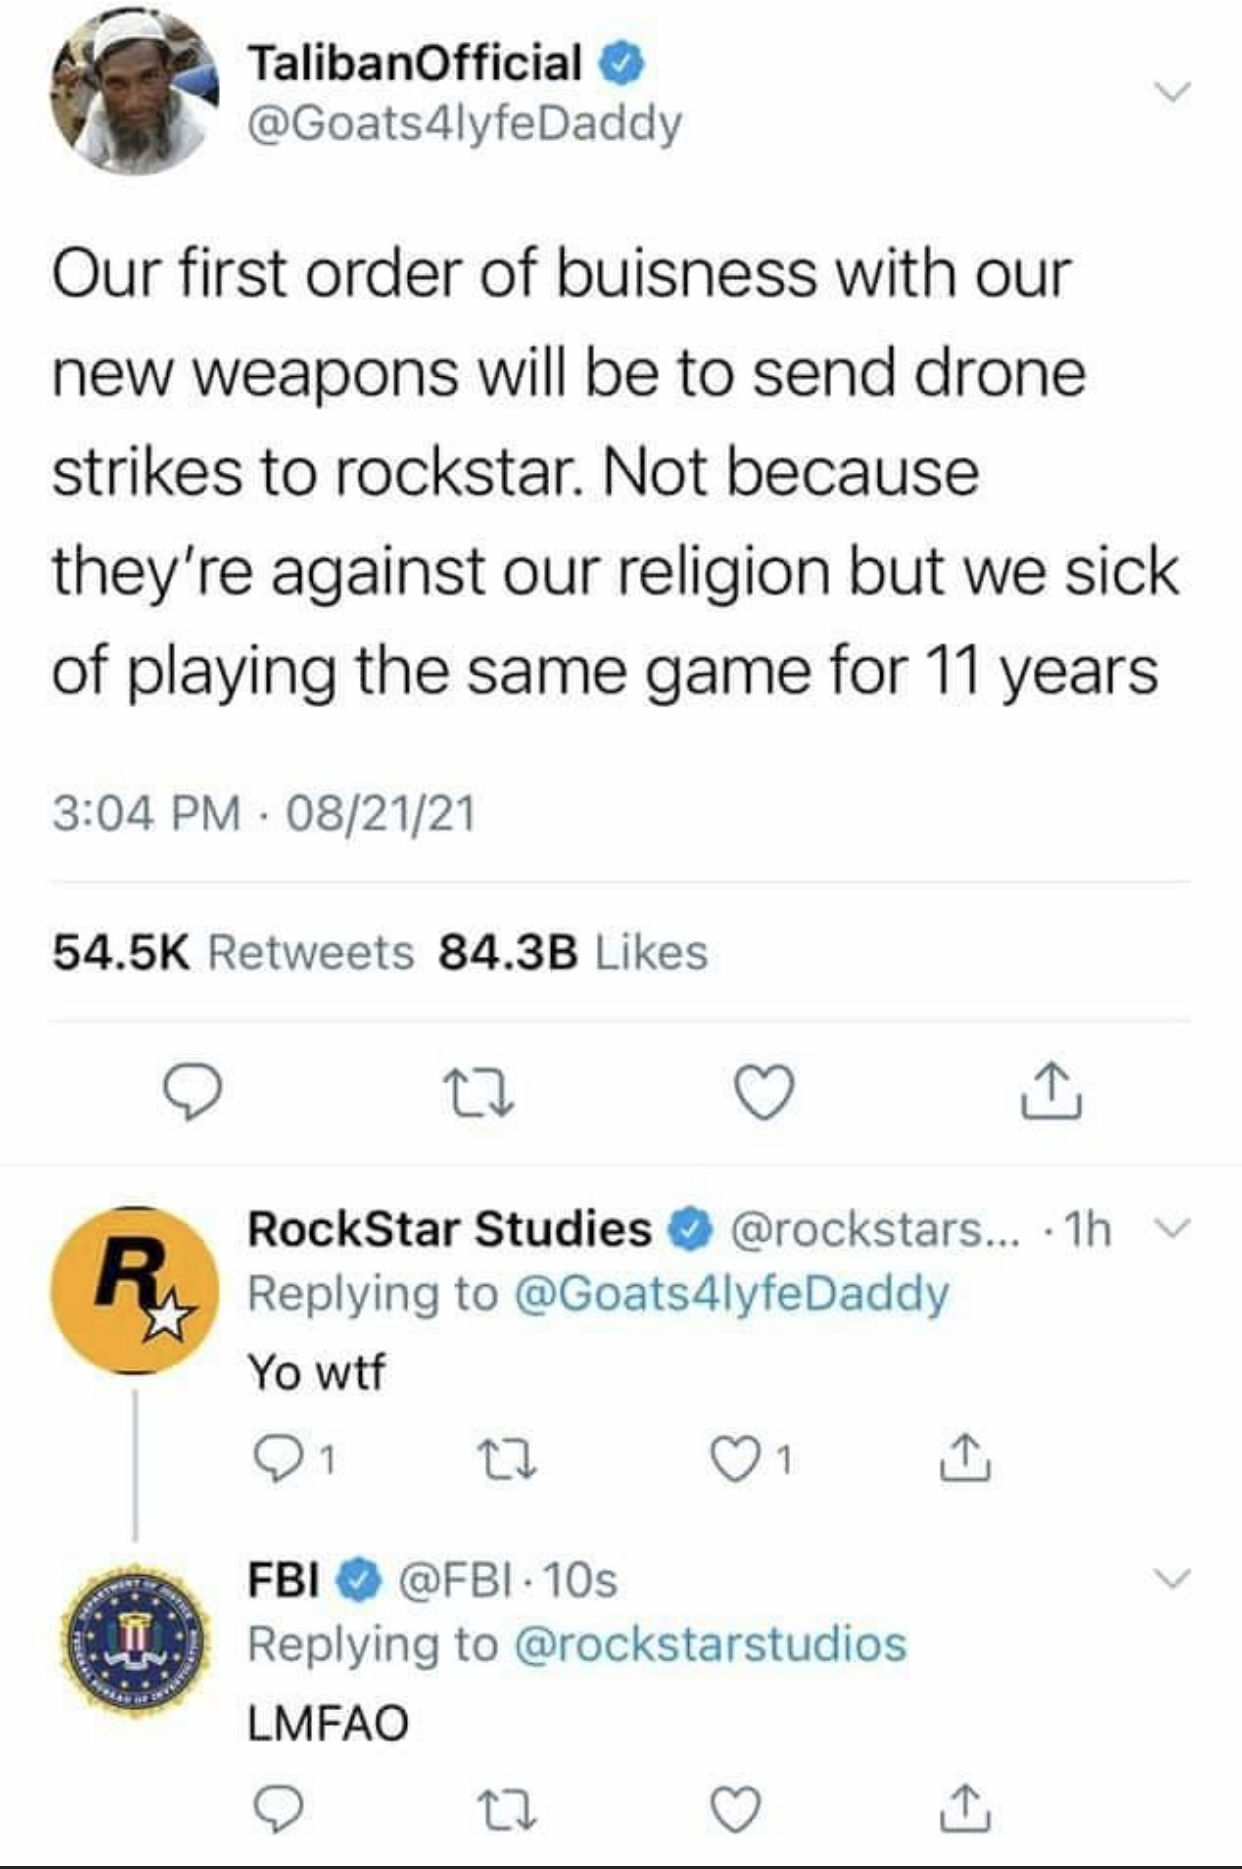Retweet the "Yo wtf" reply
Screen dimensions: 1242x1869
tap(513, 1462)
